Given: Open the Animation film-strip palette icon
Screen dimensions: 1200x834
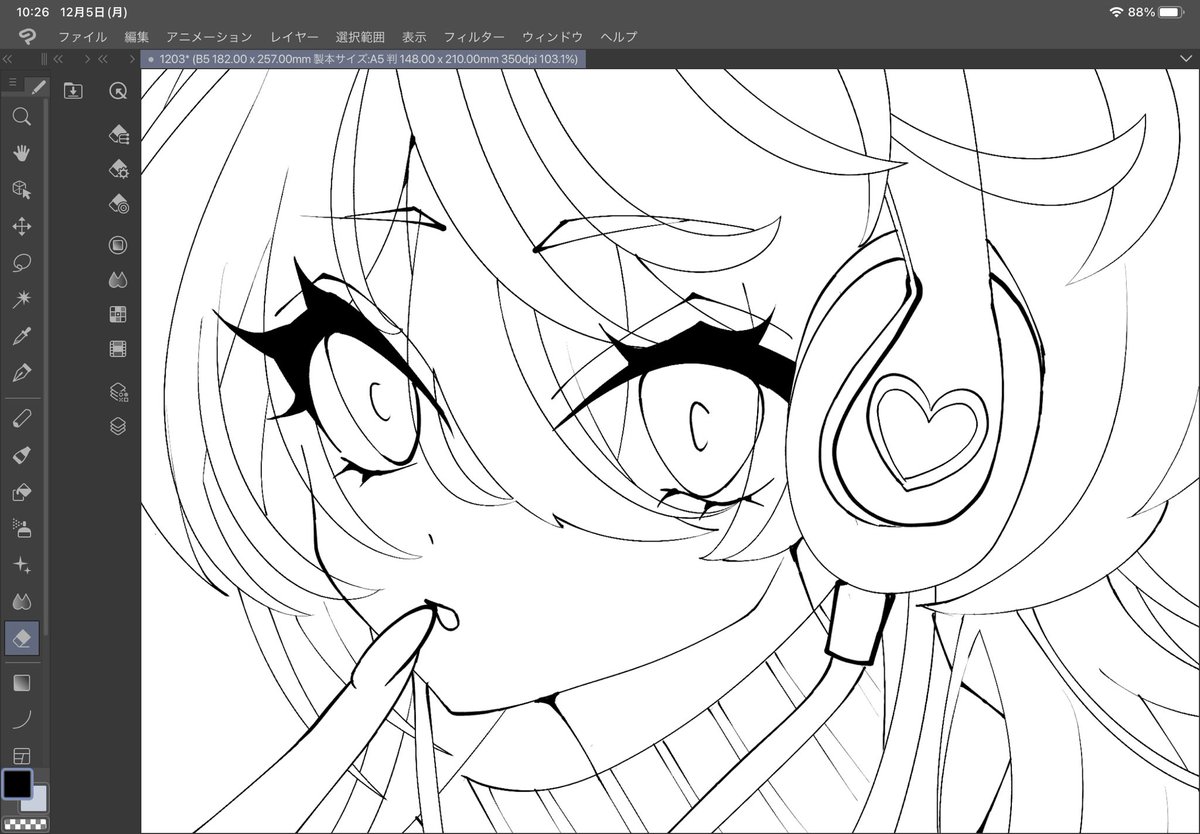Looking at the screenshot, I should pos(118,349).
